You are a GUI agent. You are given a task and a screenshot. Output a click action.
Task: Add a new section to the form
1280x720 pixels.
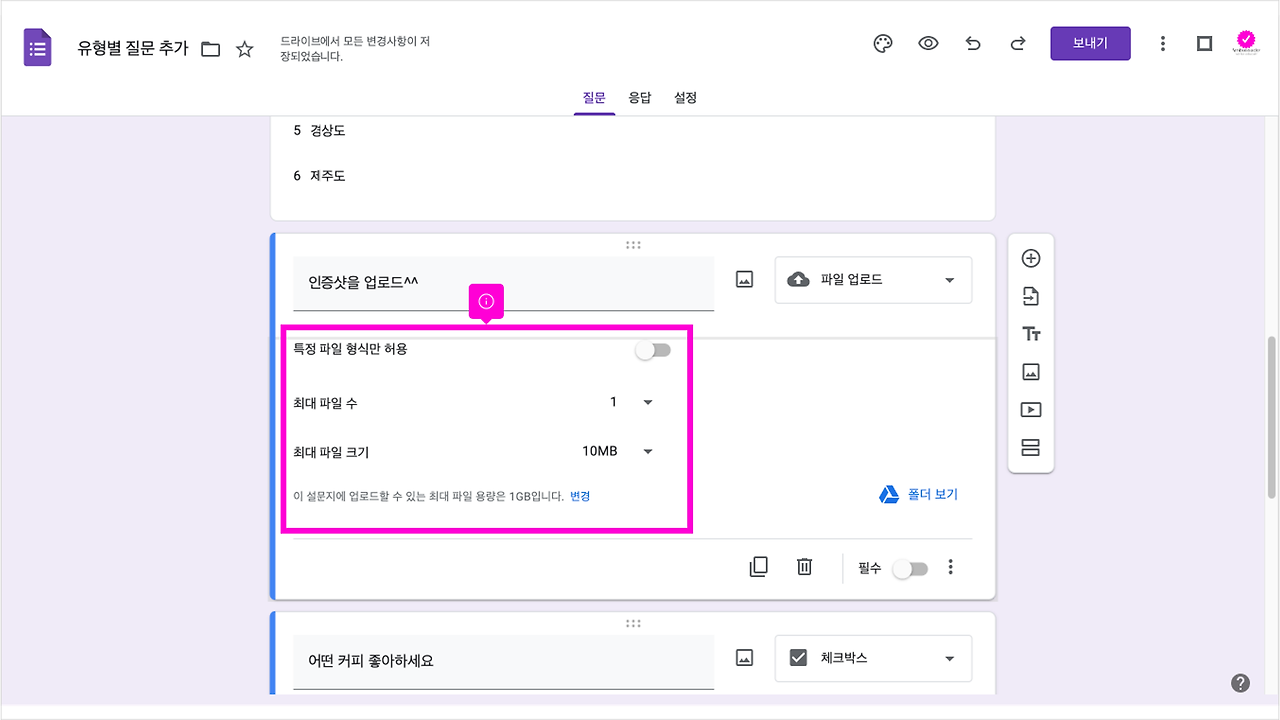pyautogui.click(x=1030, y=447)
